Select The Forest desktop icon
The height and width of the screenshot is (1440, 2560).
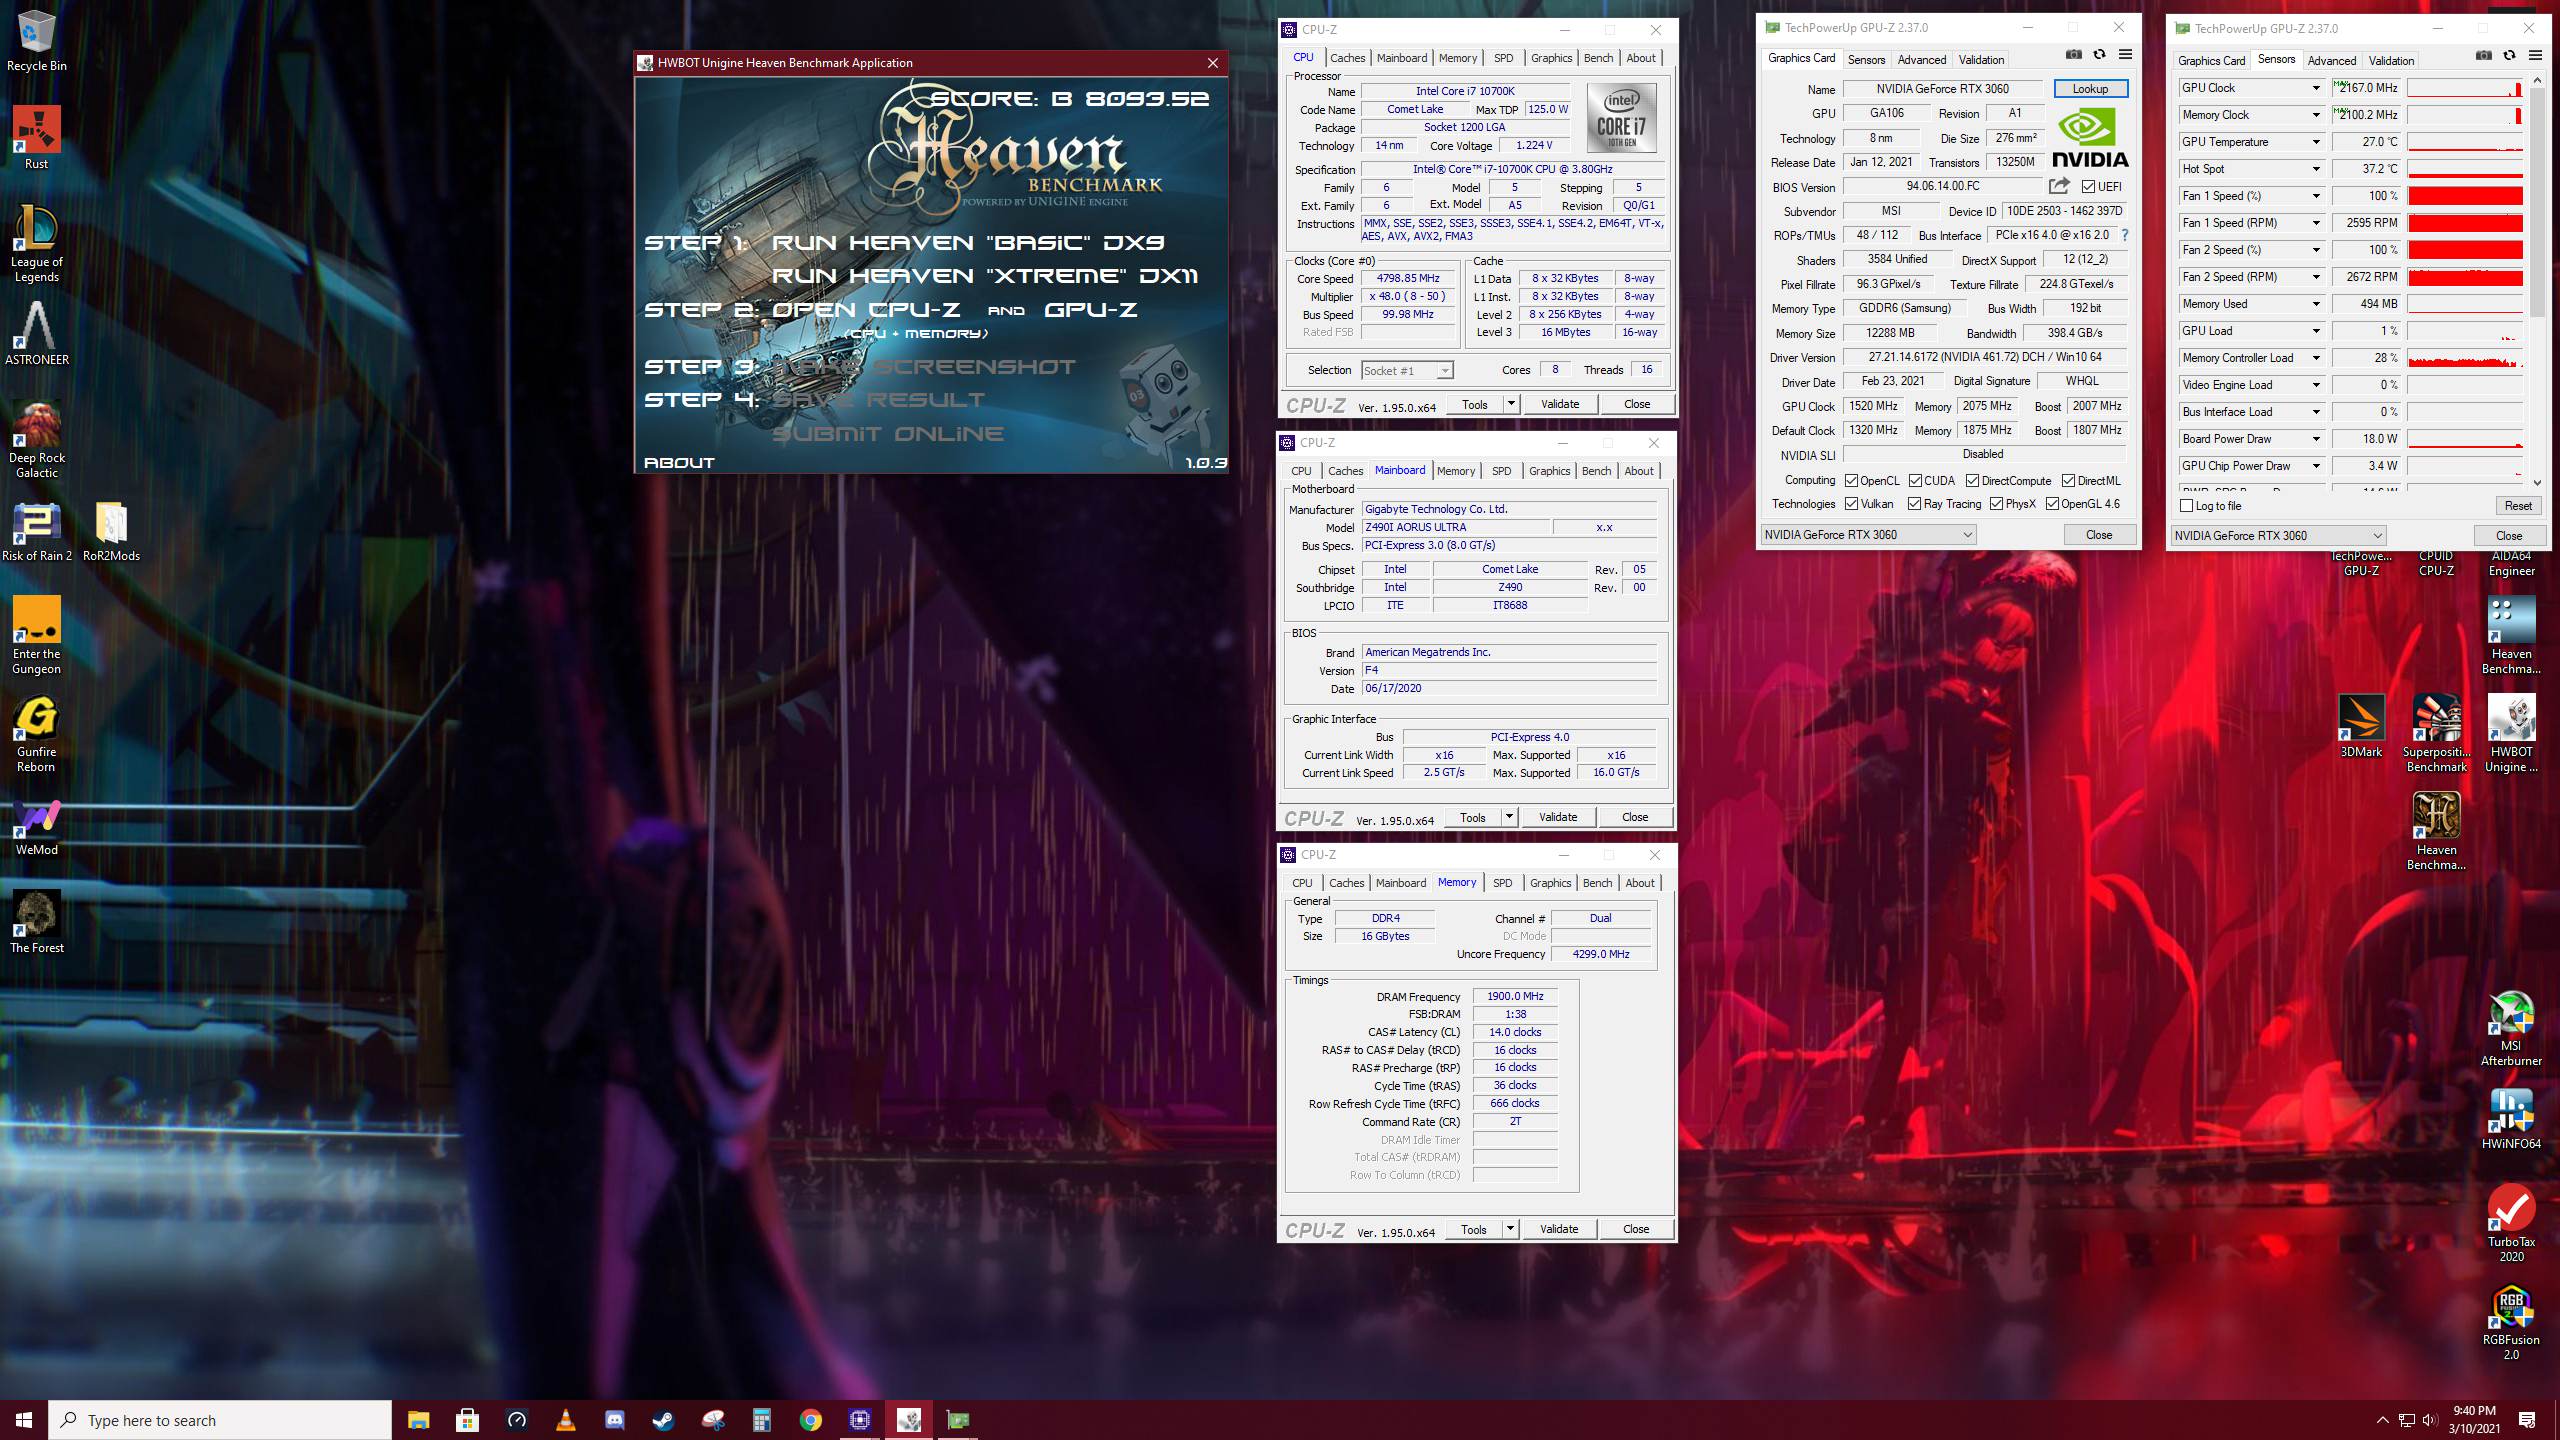[36, 921]
